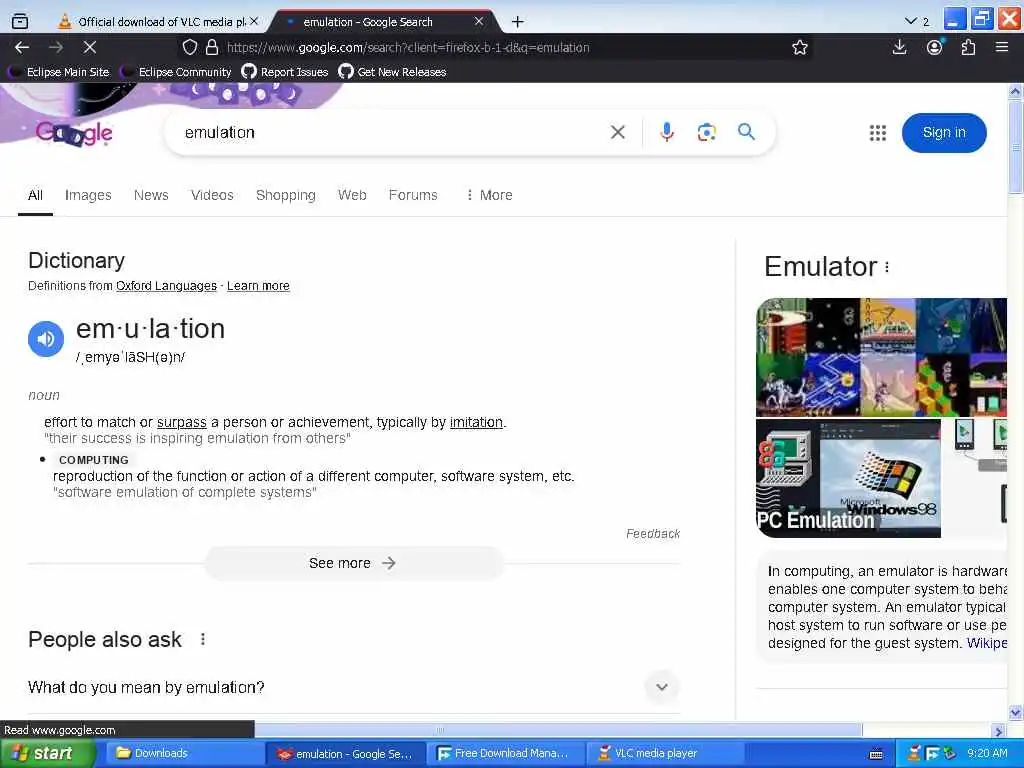Click the system tray clock
This screenshot has height=768, width=1024.
(986, 754)
